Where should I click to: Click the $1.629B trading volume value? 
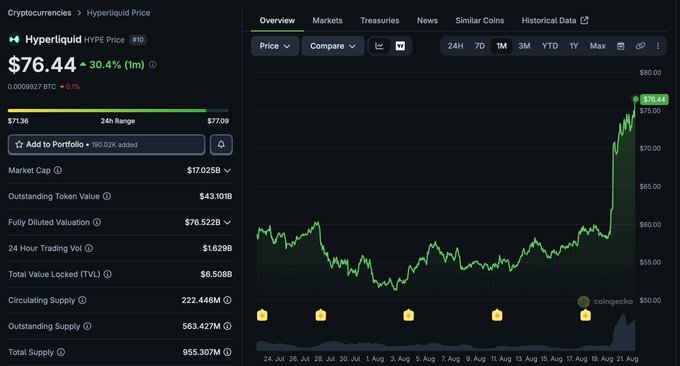click(x=217, y=248)
